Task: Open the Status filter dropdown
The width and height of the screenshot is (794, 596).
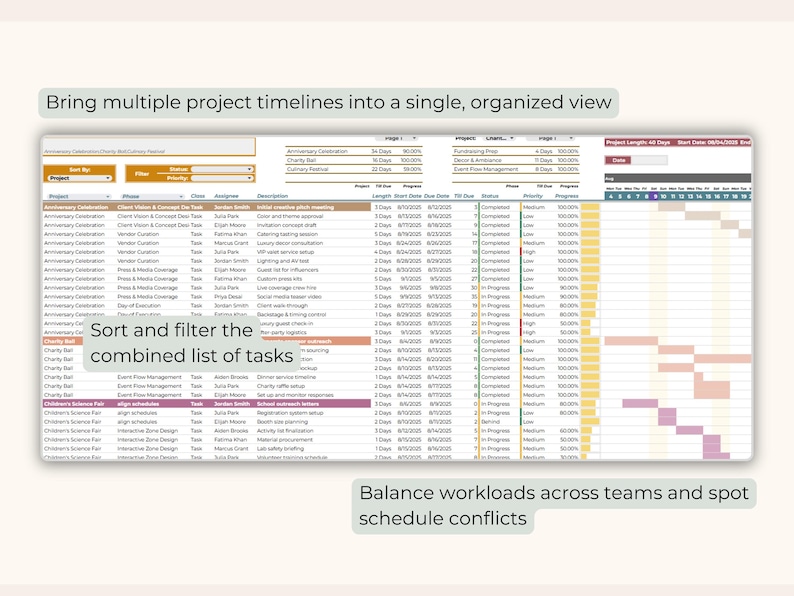Action: coord(221,169)
